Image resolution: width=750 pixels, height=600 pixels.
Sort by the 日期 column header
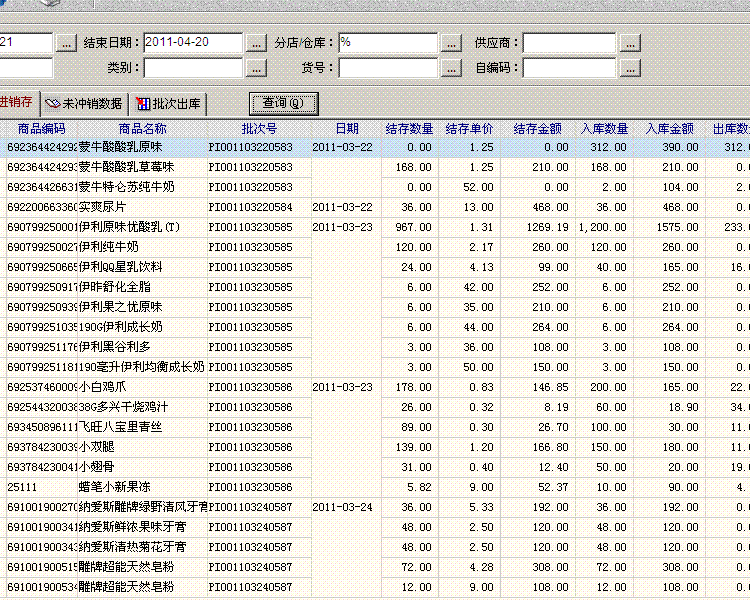coord(347,129)
